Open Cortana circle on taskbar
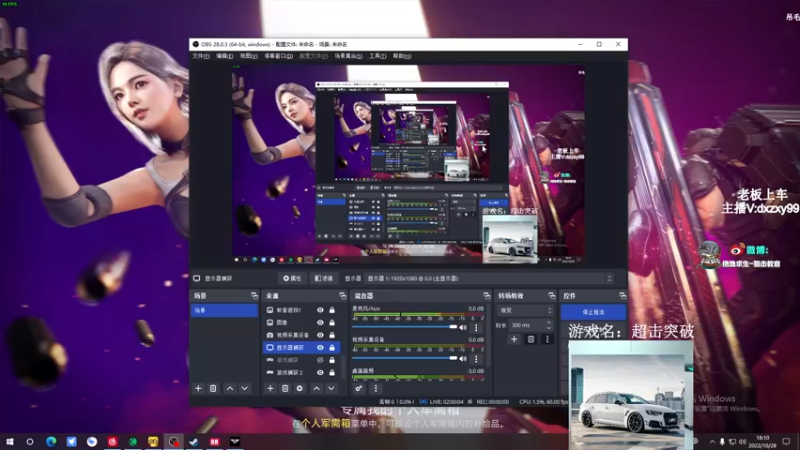800x450 pixels. [x=30, y=442]
